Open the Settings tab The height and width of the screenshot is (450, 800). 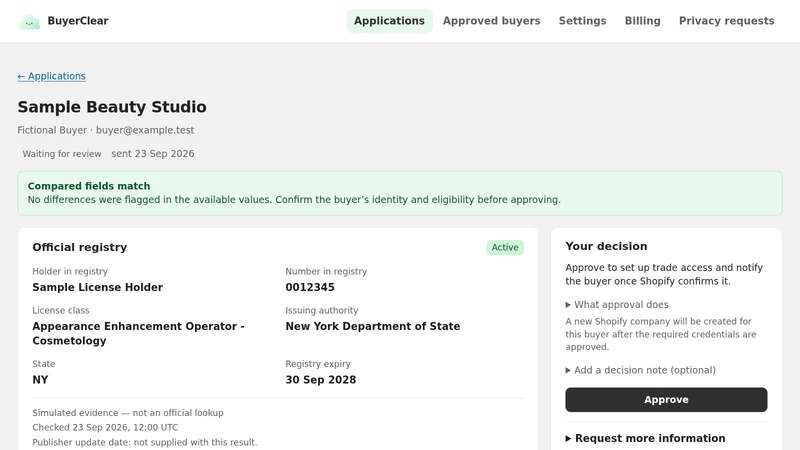coord(582,21)
